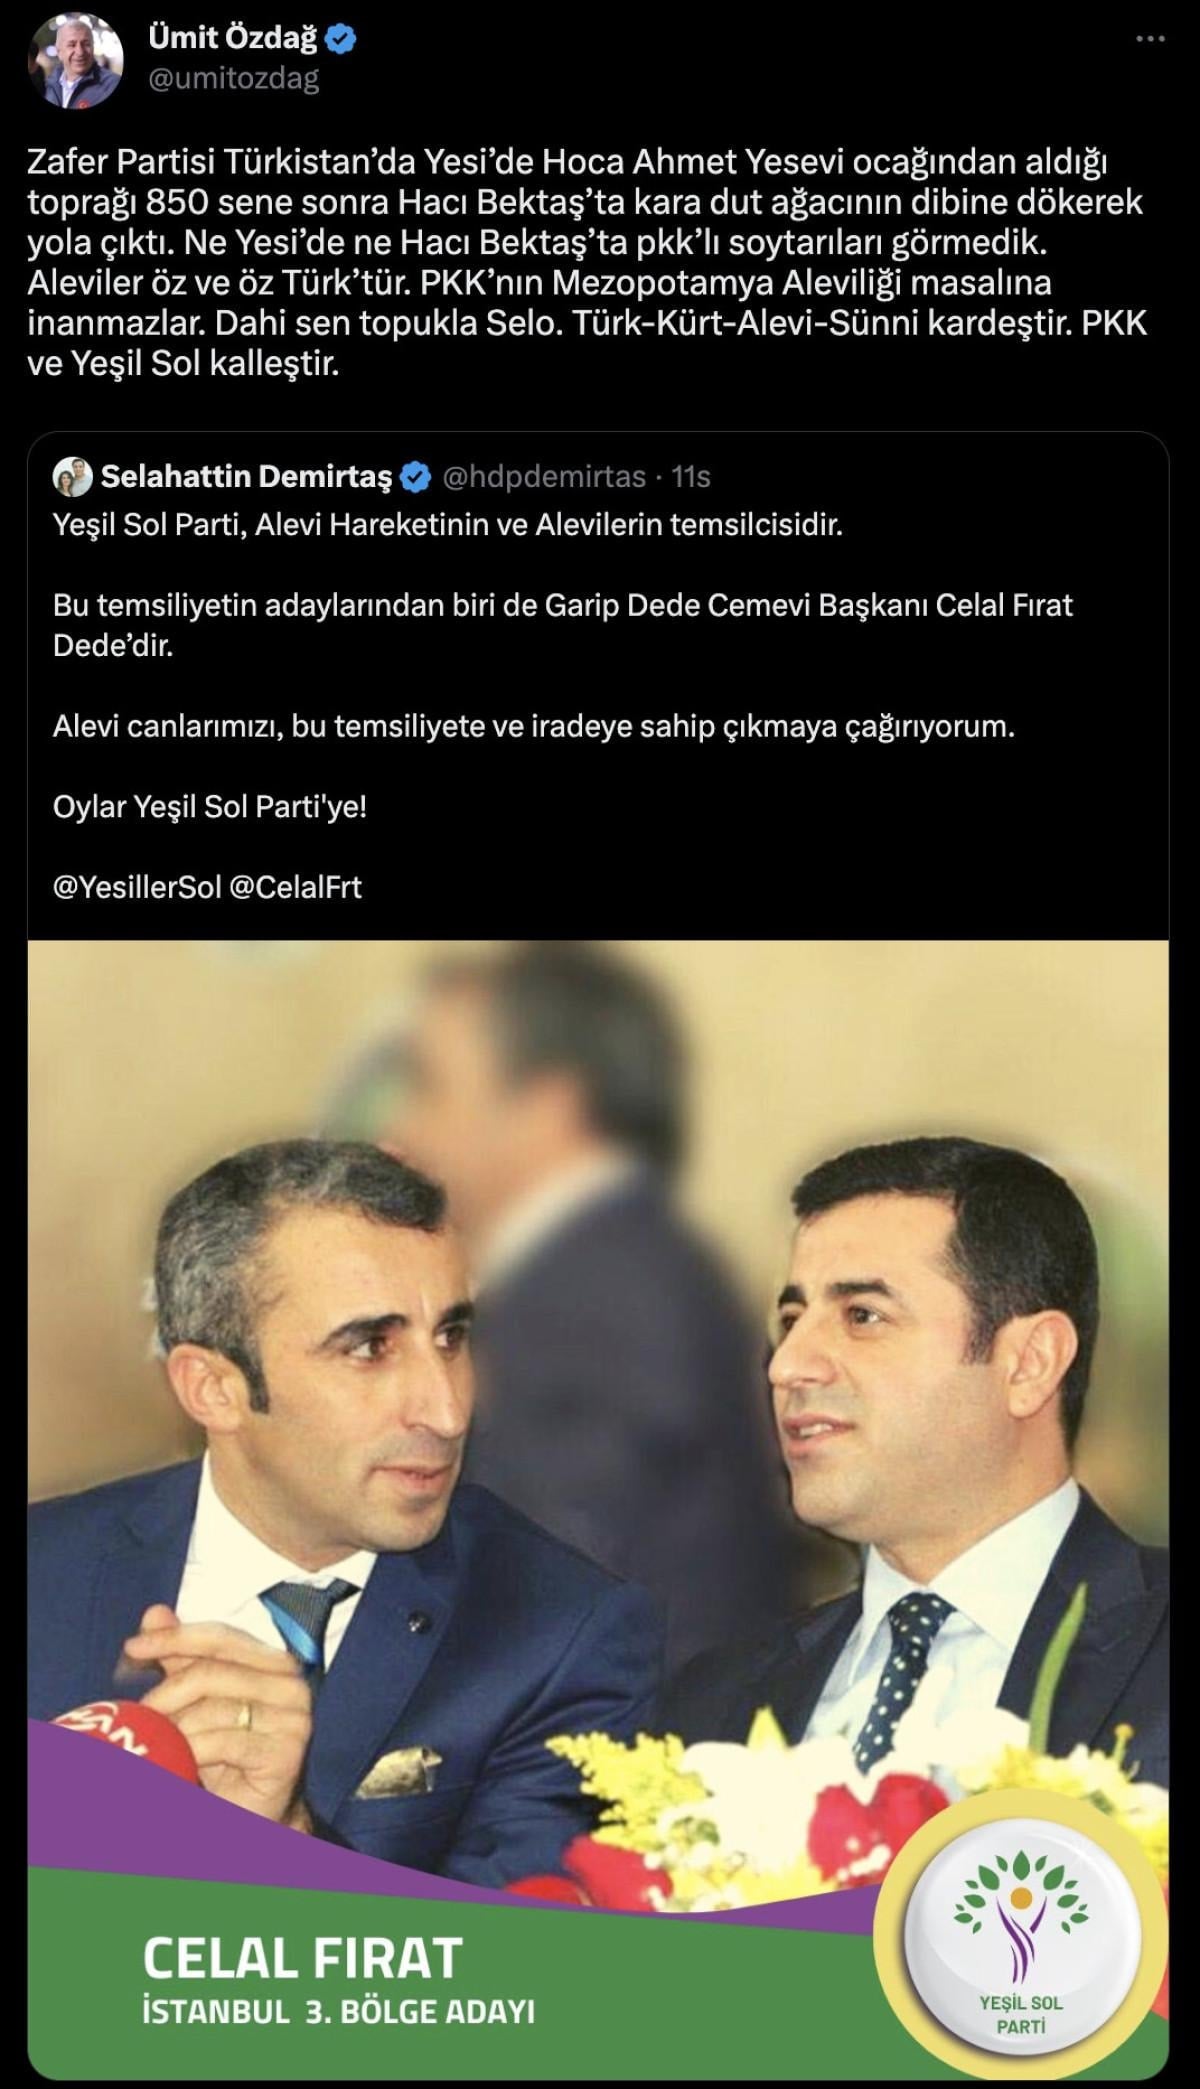
Task: Click the main tweet text about Zafer Partisi
Action: 586,263
